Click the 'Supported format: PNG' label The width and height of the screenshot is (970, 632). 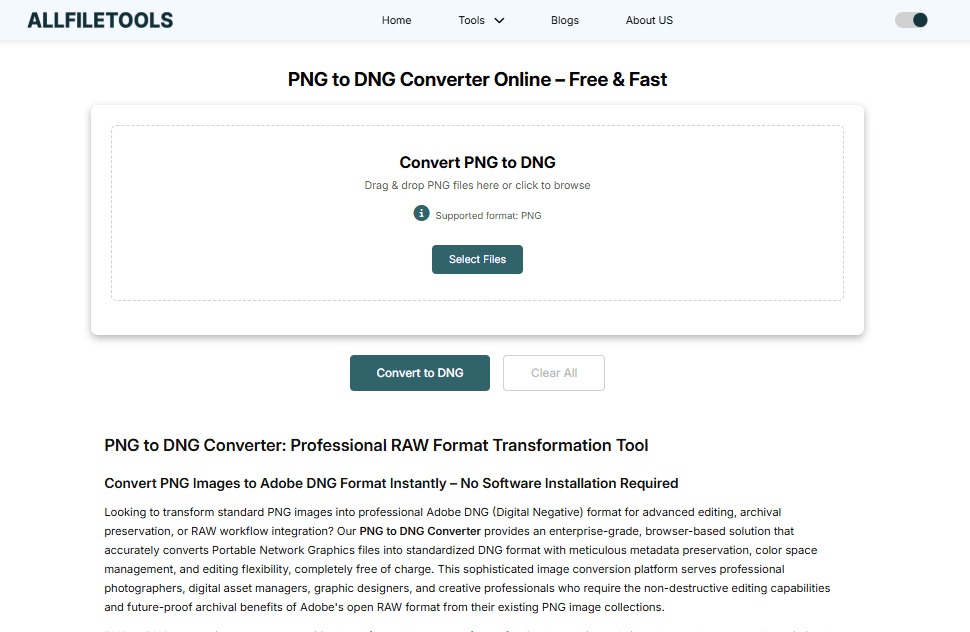click(488, 215)
